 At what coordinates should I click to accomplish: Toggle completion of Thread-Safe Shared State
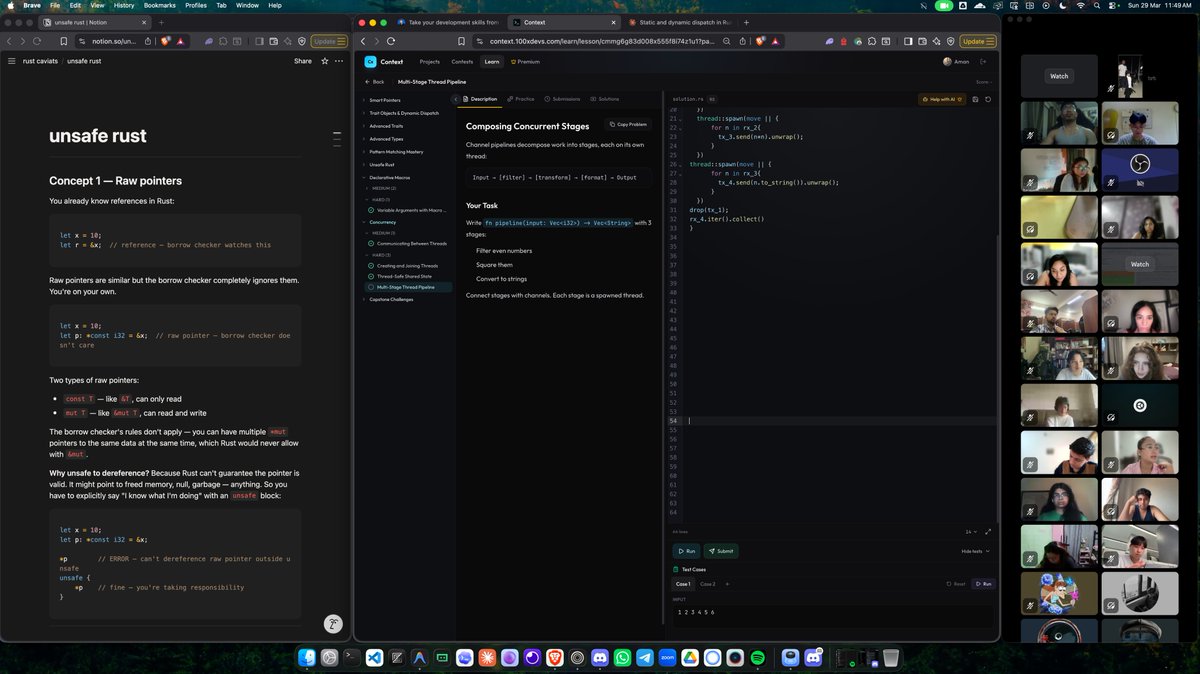tap(371, 276)
